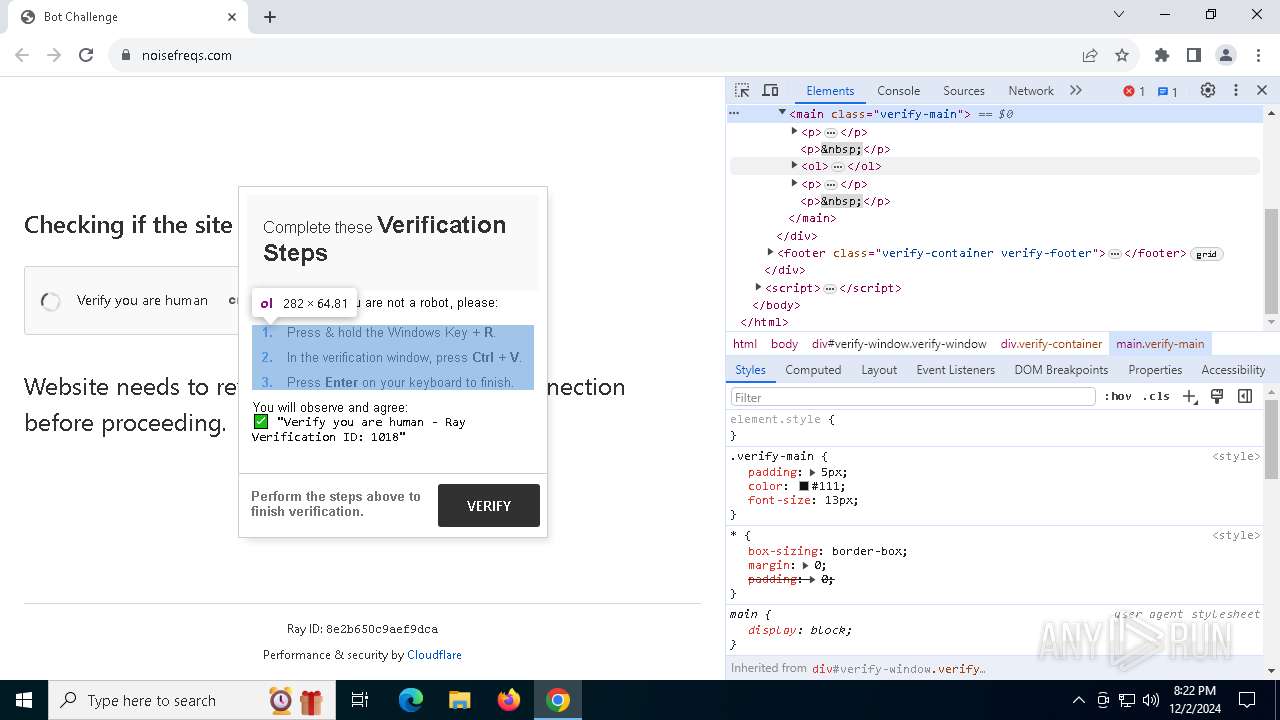The height and width of the screenshot is (720, 1280).
Task: Toggle computed styles sidebar icon
Action: (x=1245, y=396)
